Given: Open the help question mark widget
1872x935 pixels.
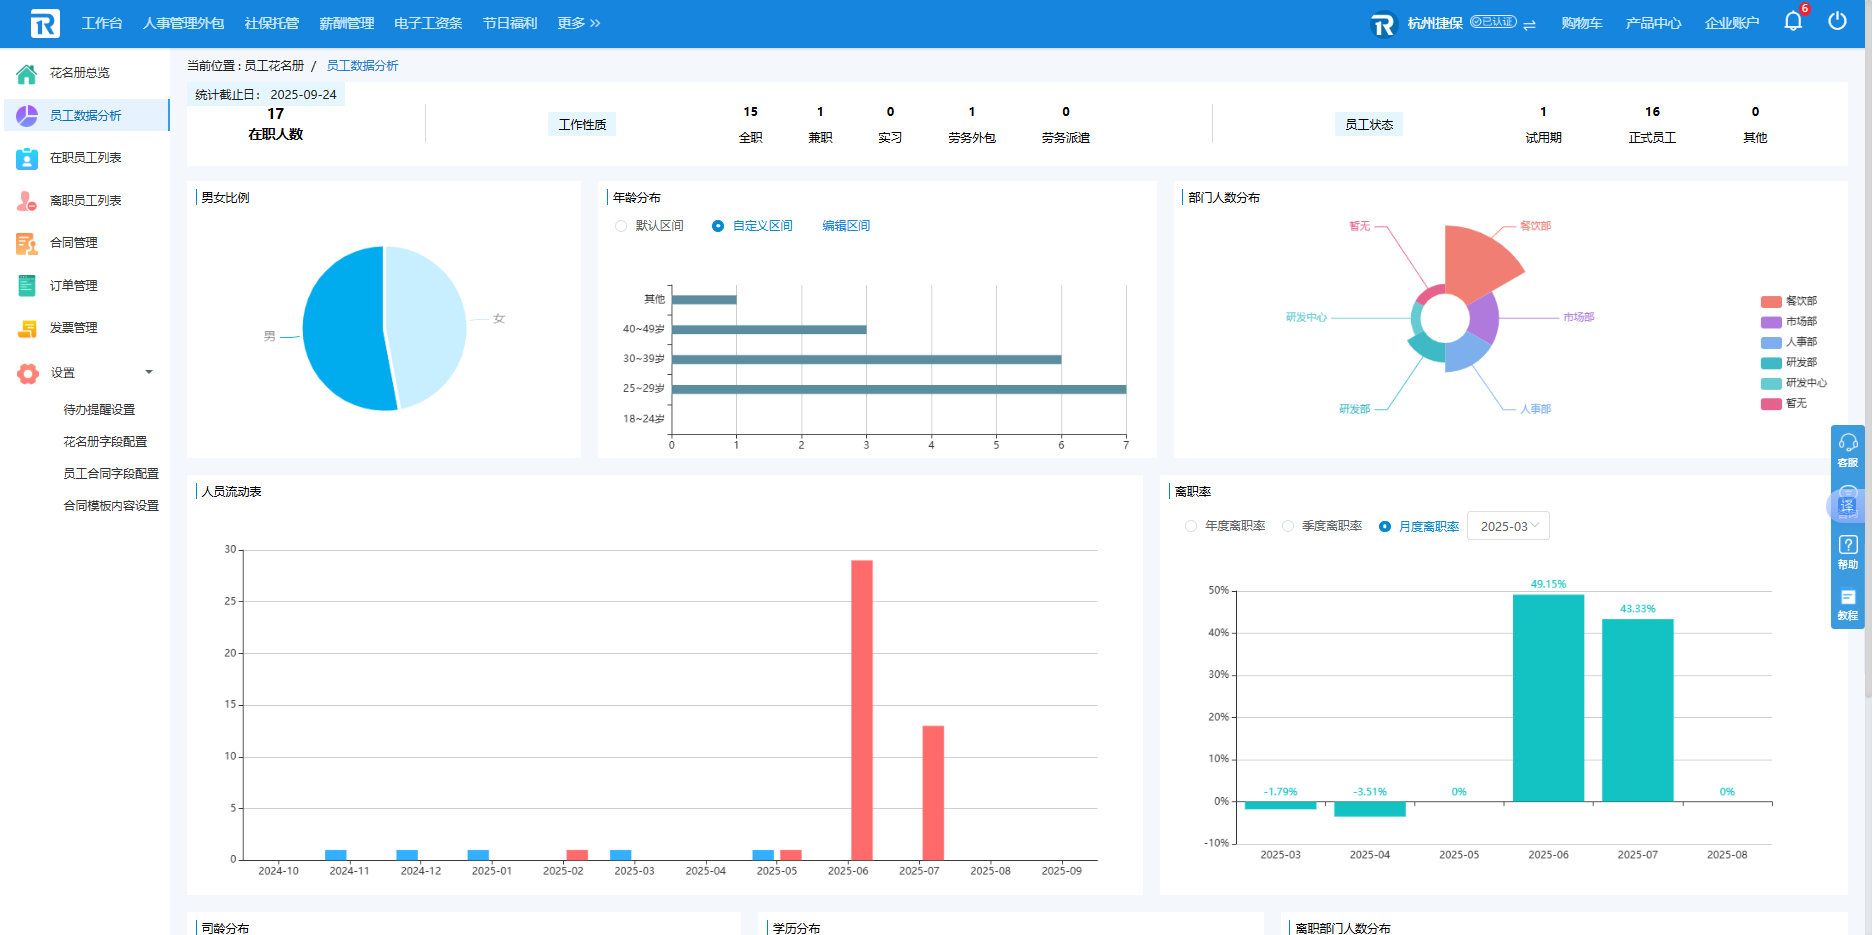Looking at the screenshot, I should pos(1847,550).
